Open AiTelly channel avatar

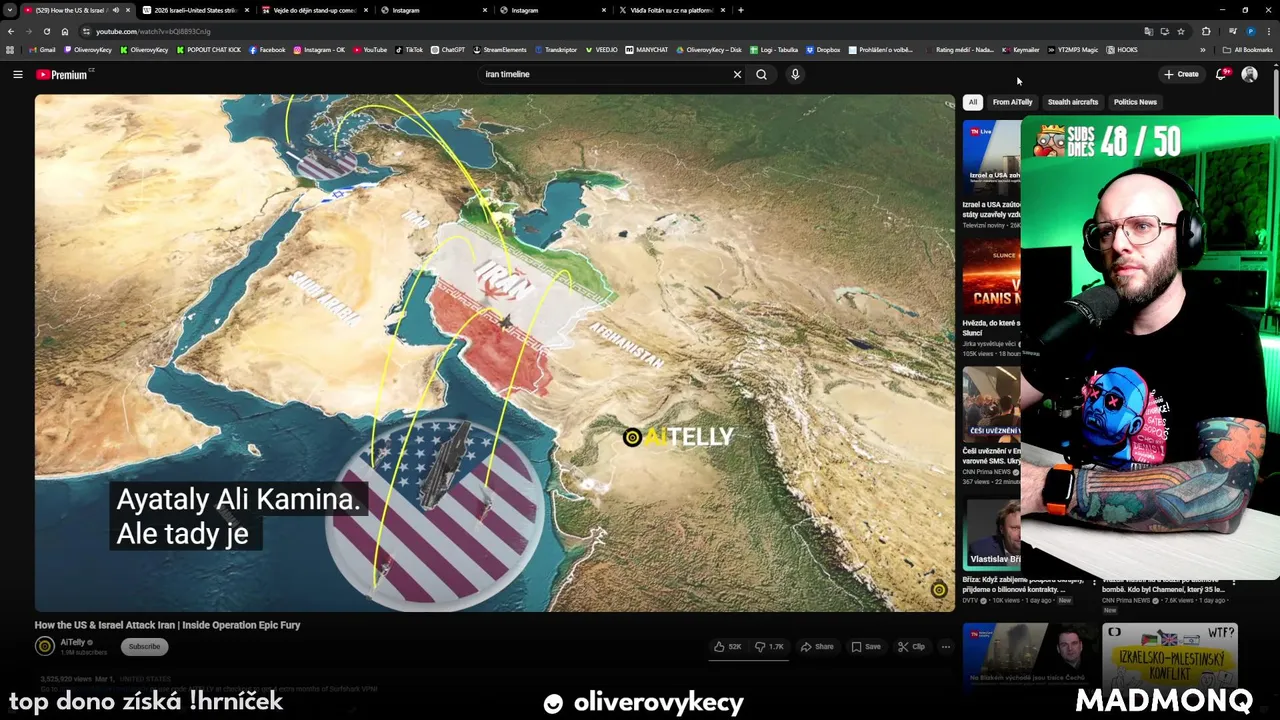(44, 646)
